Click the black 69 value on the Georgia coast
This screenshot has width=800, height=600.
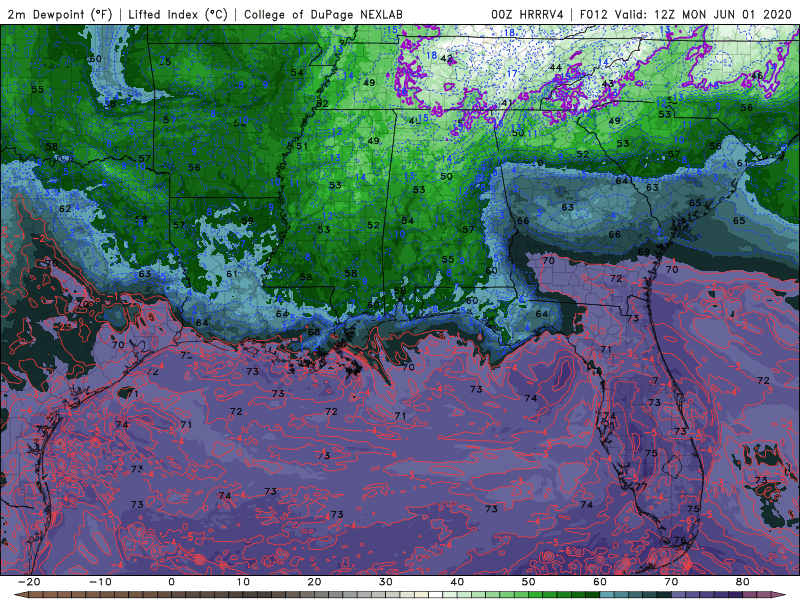pos(643,252)
